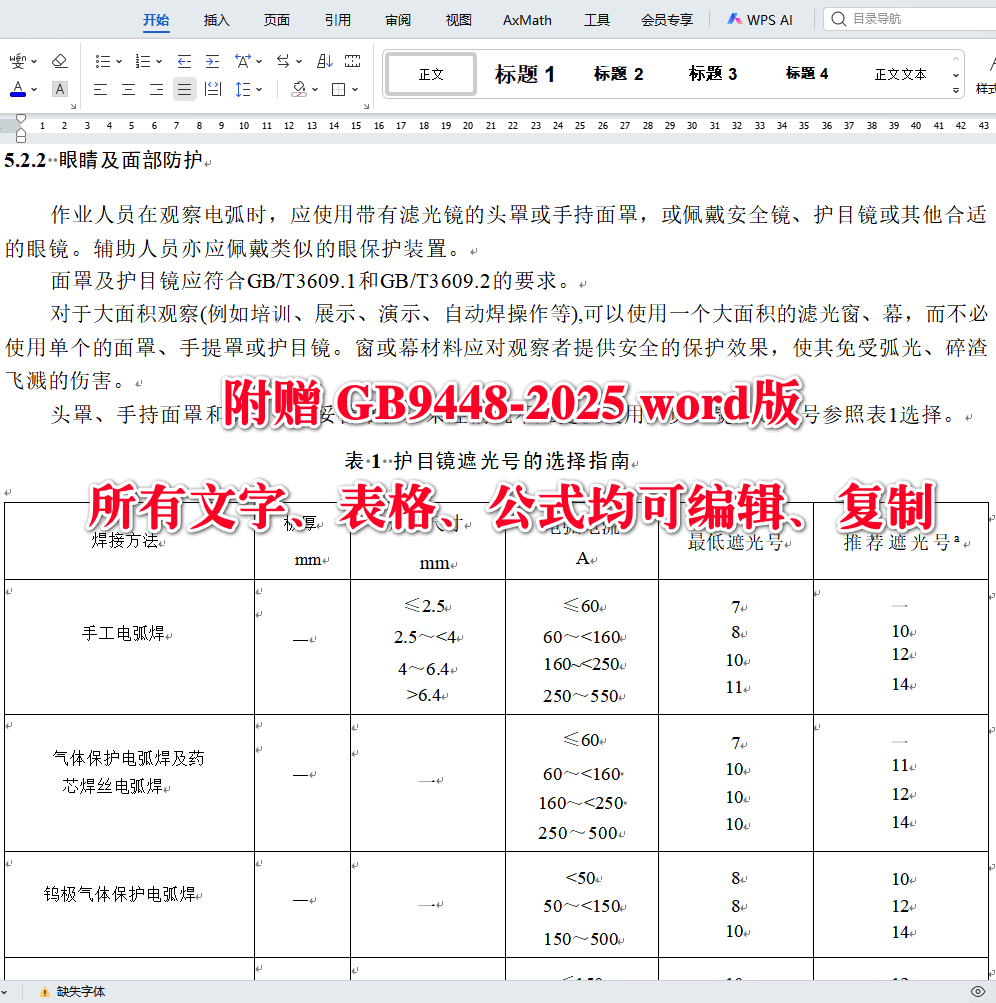Select the bulleted list icon
The width and height of the screenshot is (996, 1003).
click(x=103, y=60)
